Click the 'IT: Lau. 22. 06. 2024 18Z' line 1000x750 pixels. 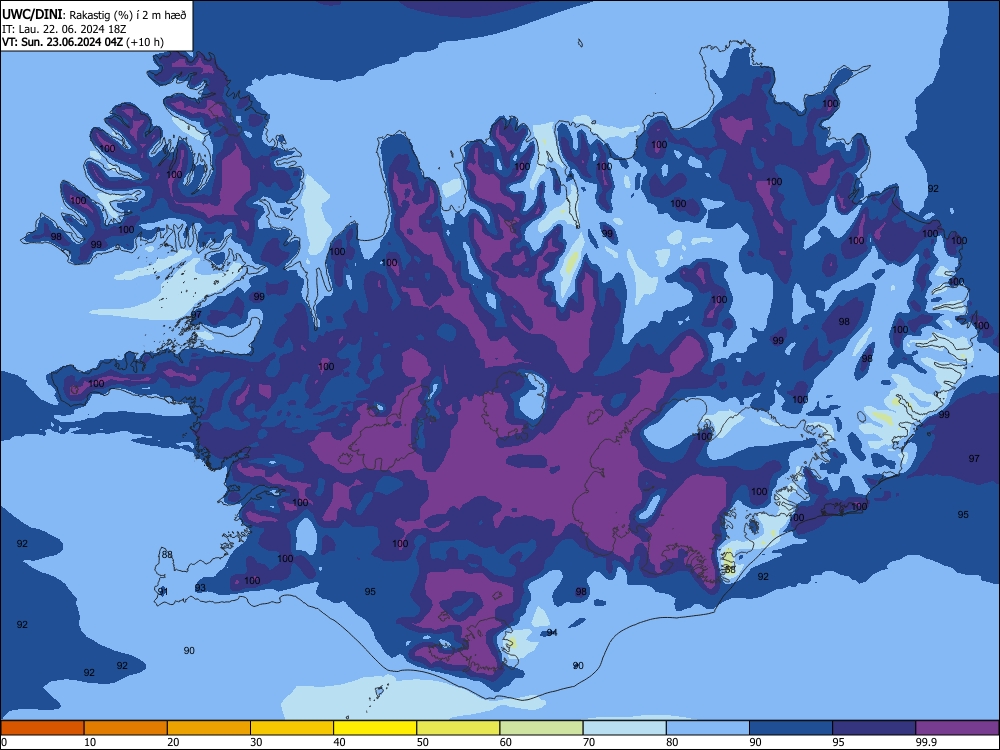point(64,29)
